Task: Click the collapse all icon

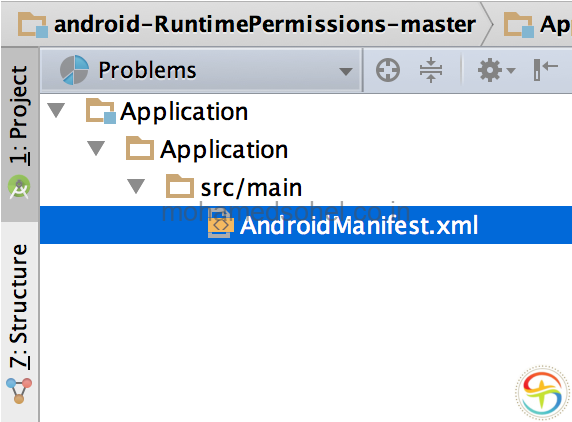Action: (431, 70)
